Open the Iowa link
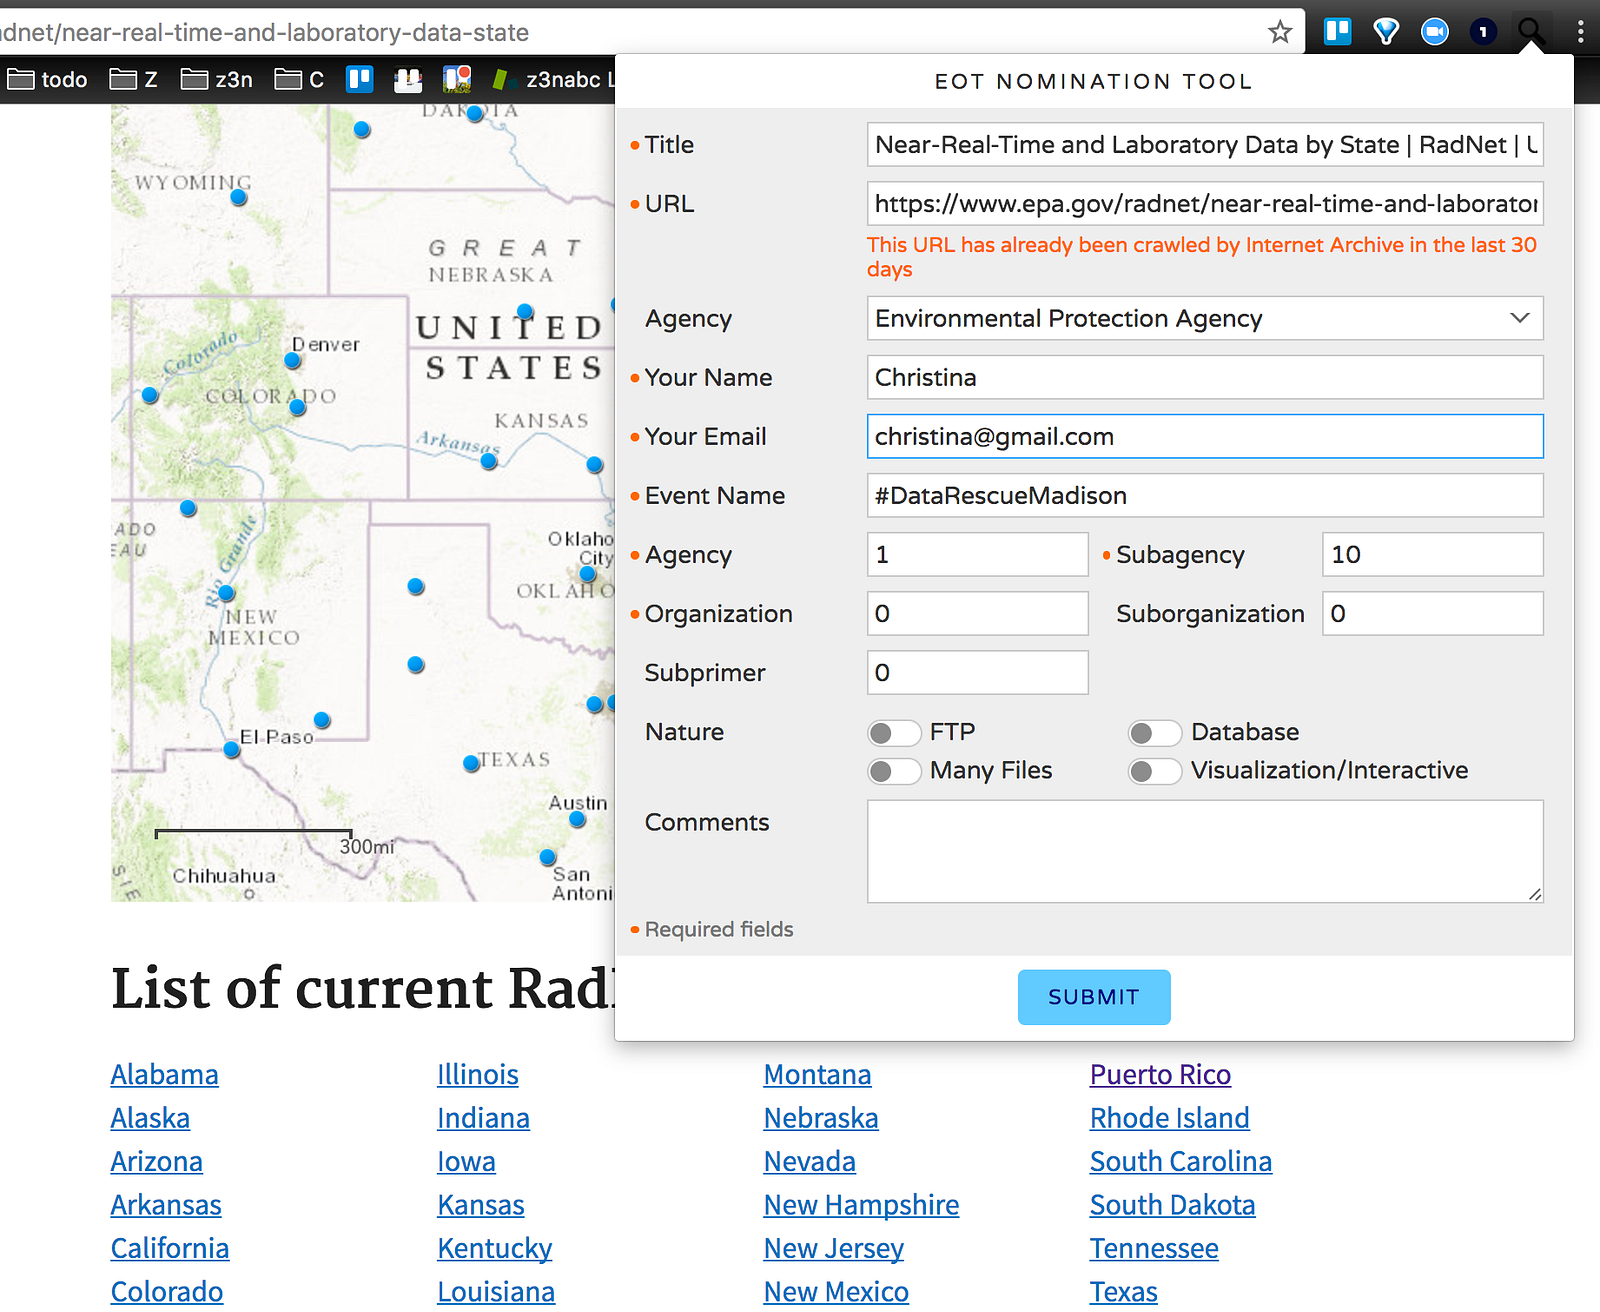 (467, 1162)
